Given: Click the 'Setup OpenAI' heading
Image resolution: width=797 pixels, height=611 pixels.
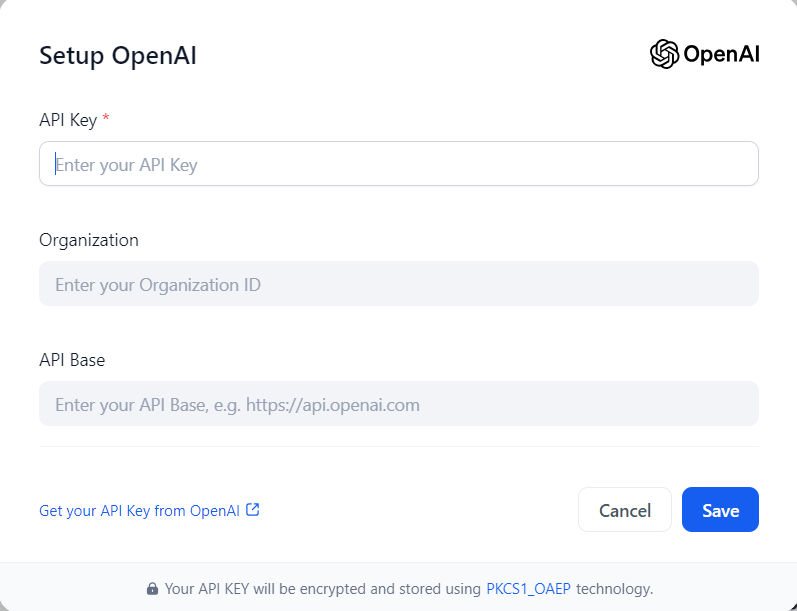Looking at the screenshot, I should [118, 56].
